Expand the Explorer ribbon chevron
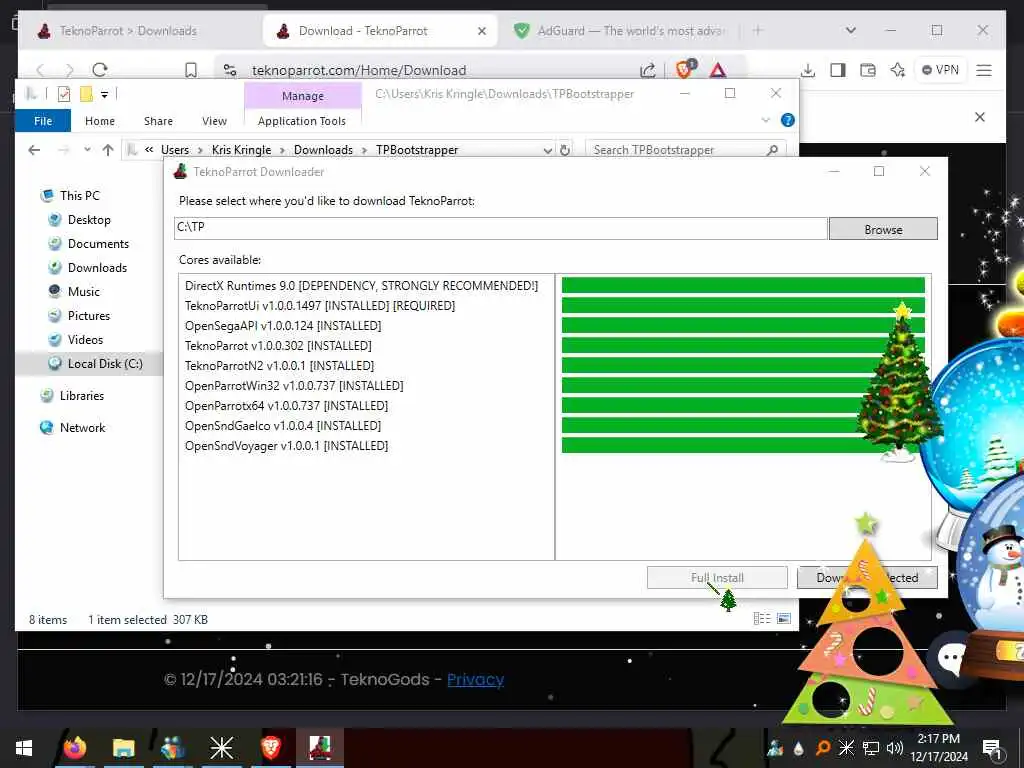This screenshot has width=1024, height=768. tap(765, 120)
